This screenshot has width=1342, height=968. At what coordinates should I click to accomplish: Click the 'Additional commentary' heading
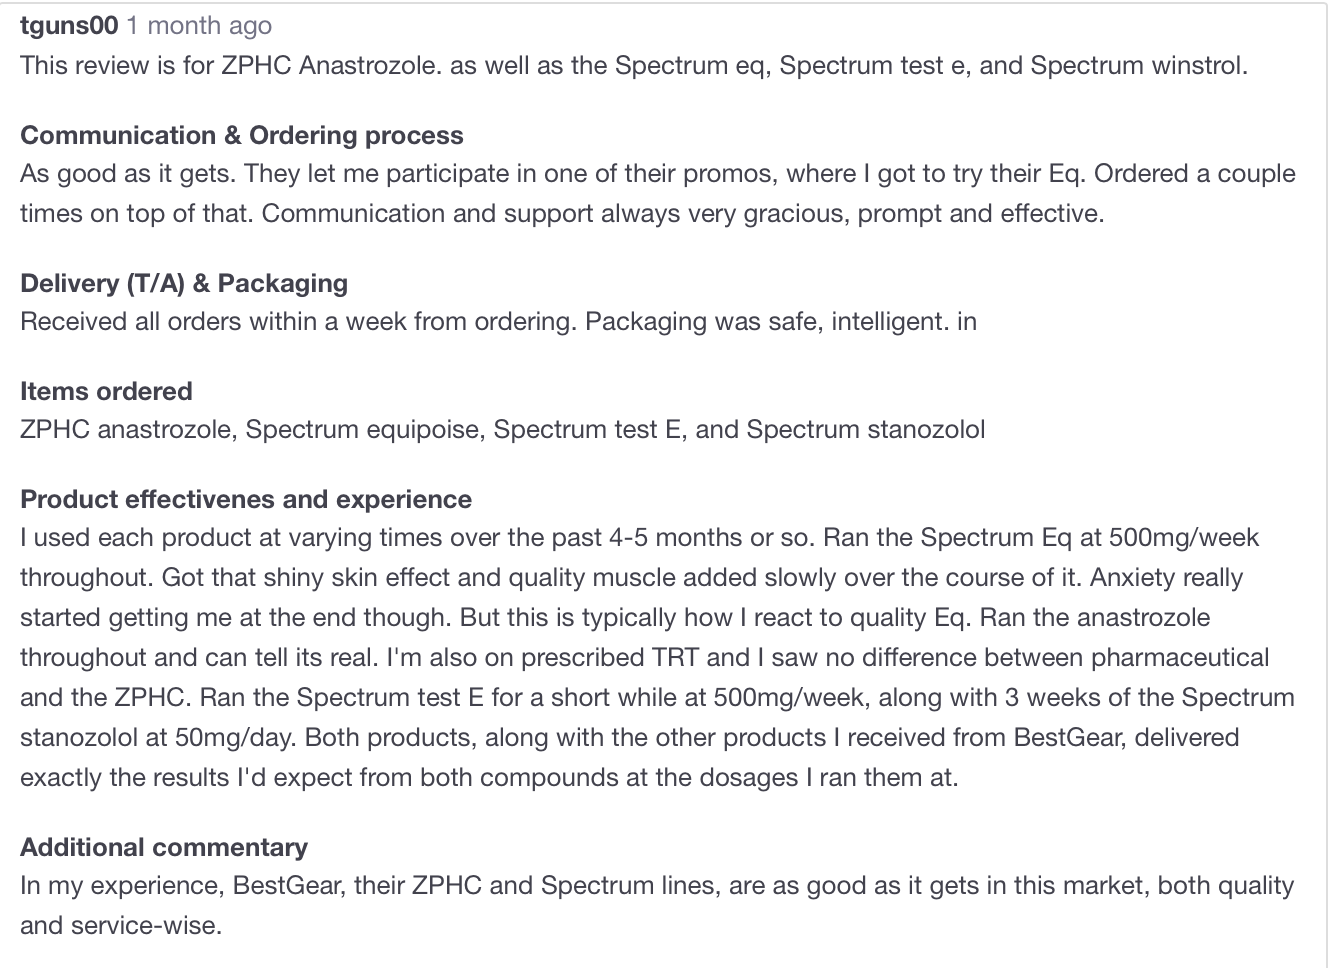coord(164,847)
